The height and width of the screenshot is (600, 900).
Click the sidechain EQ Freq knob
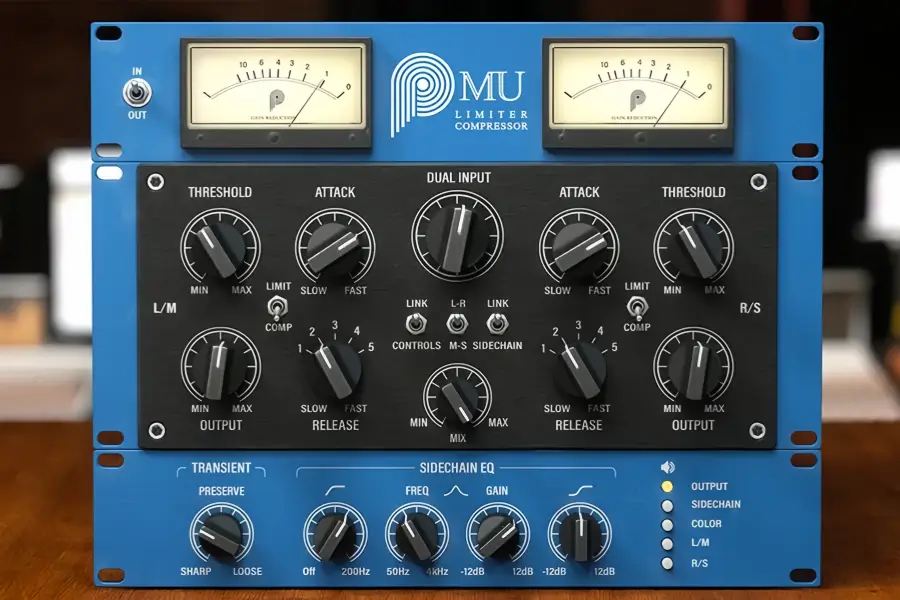[417, 534]
